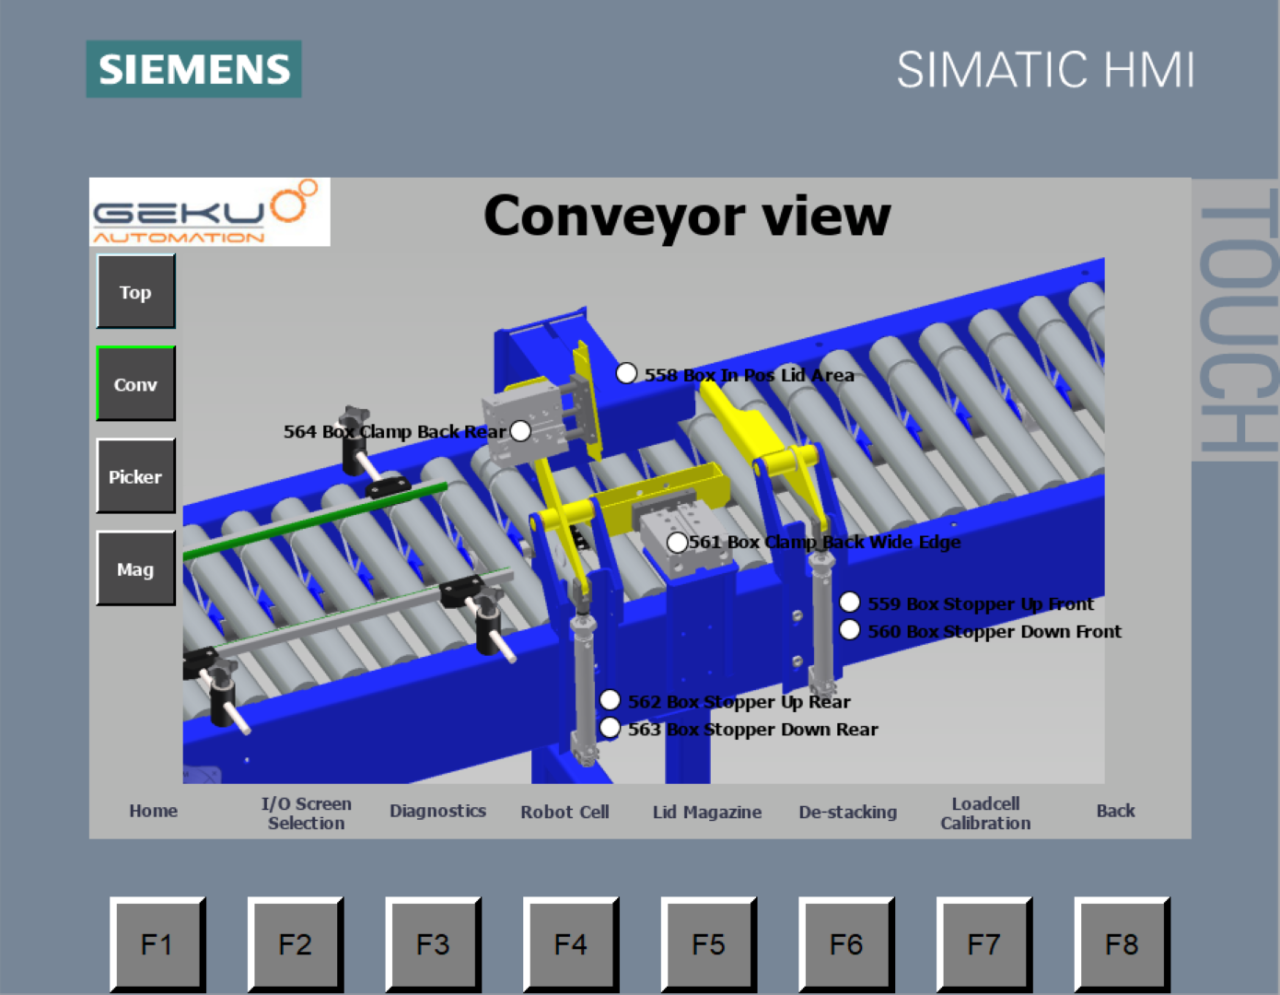This screenshot has width=1280, height=995.
Task: Click the GEKU Automation logo
Action: coord(209,212)
